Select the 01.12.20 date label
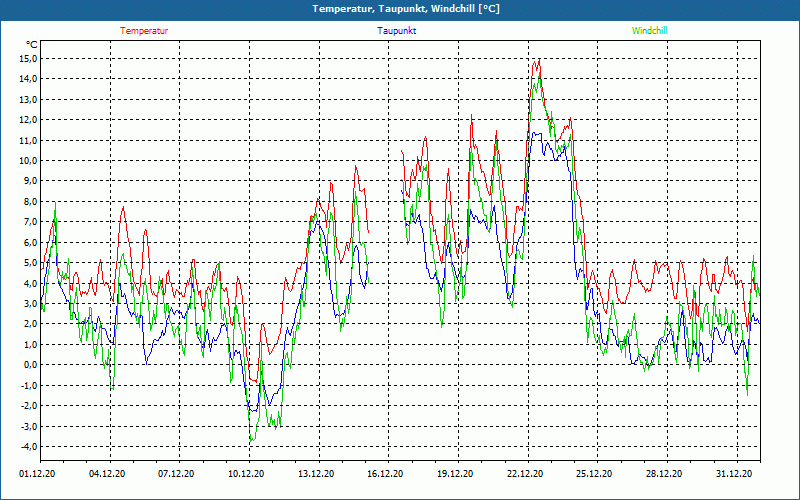Screen dimensions: 800x500 click(x=37, y=474)
